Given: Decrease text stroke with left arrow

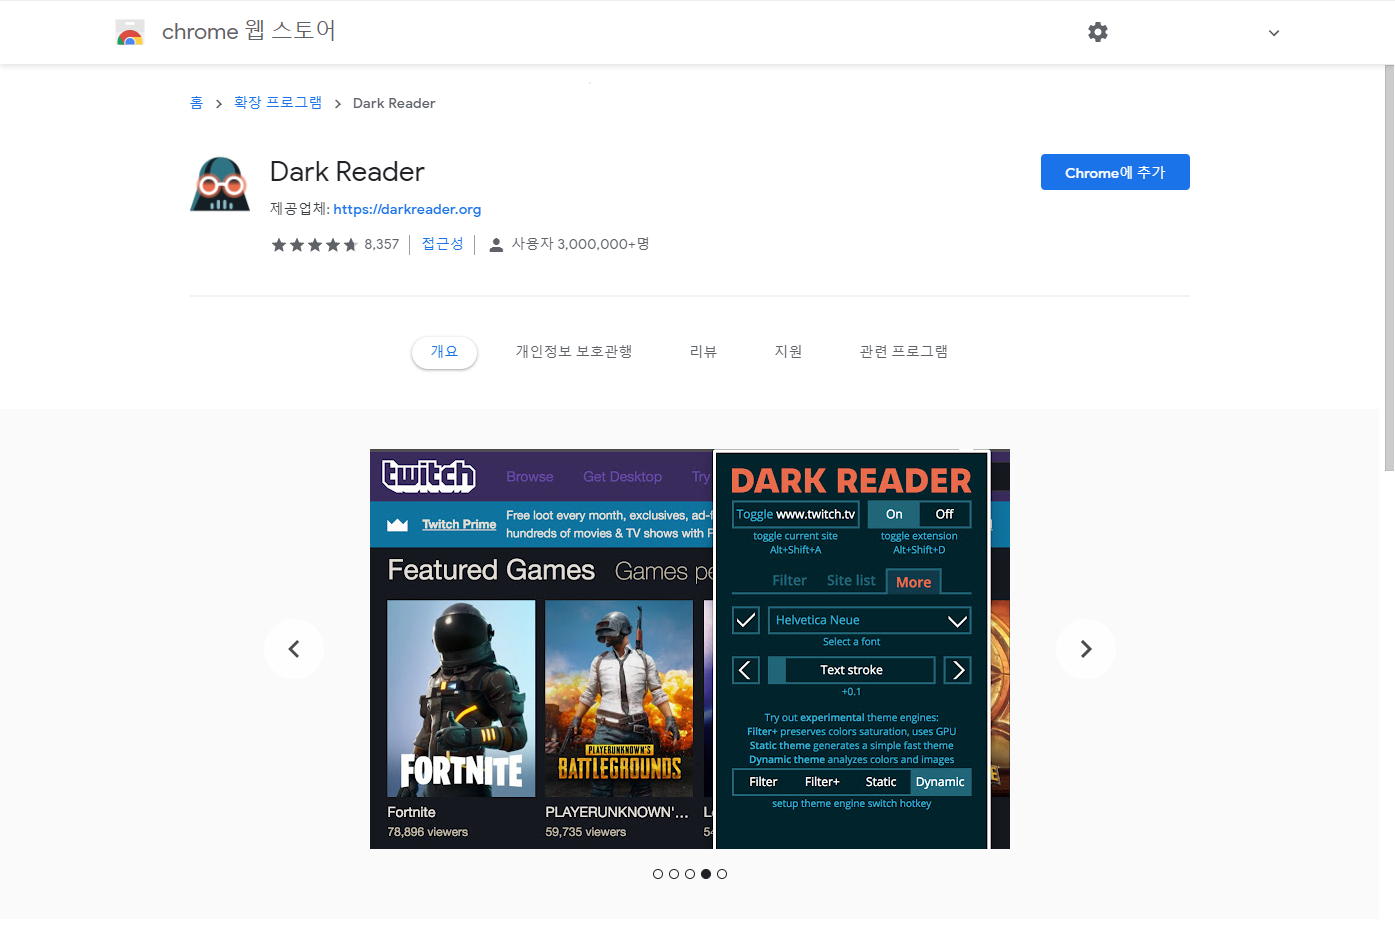Looking at the screenshot, I should click(746, 670).
